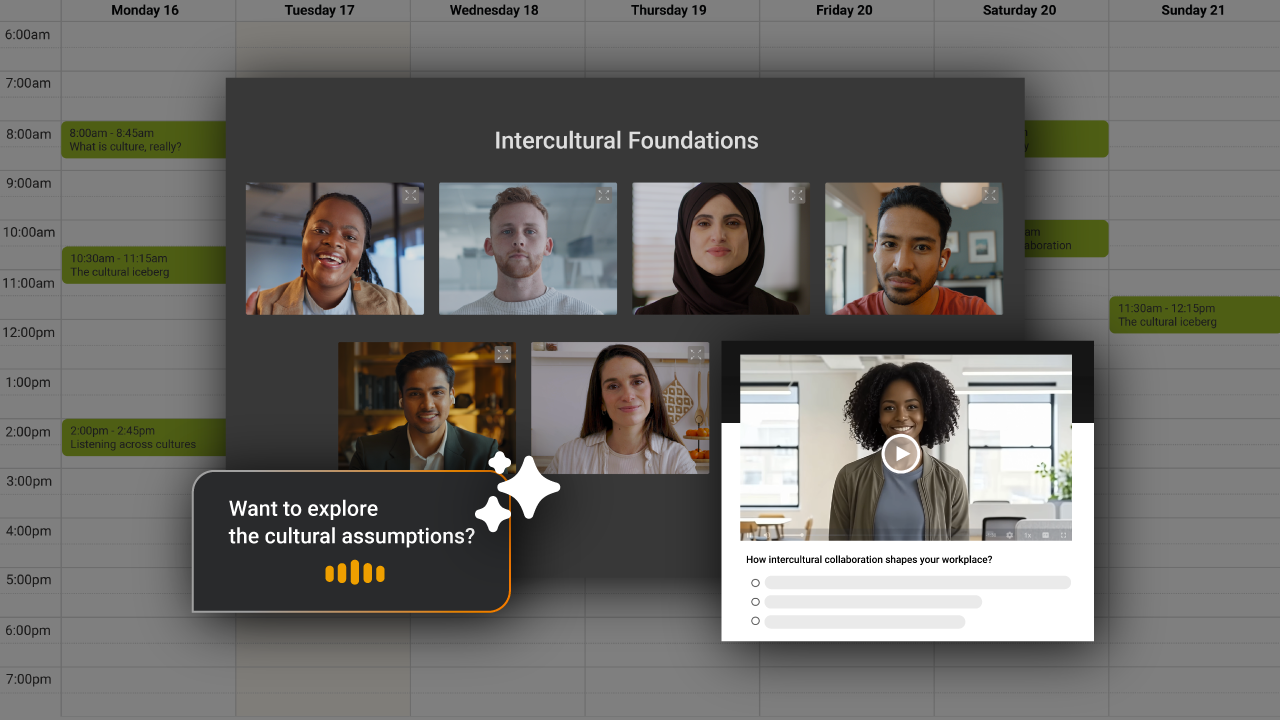Expand the fourth top-row participant's tile

[989, 196]
